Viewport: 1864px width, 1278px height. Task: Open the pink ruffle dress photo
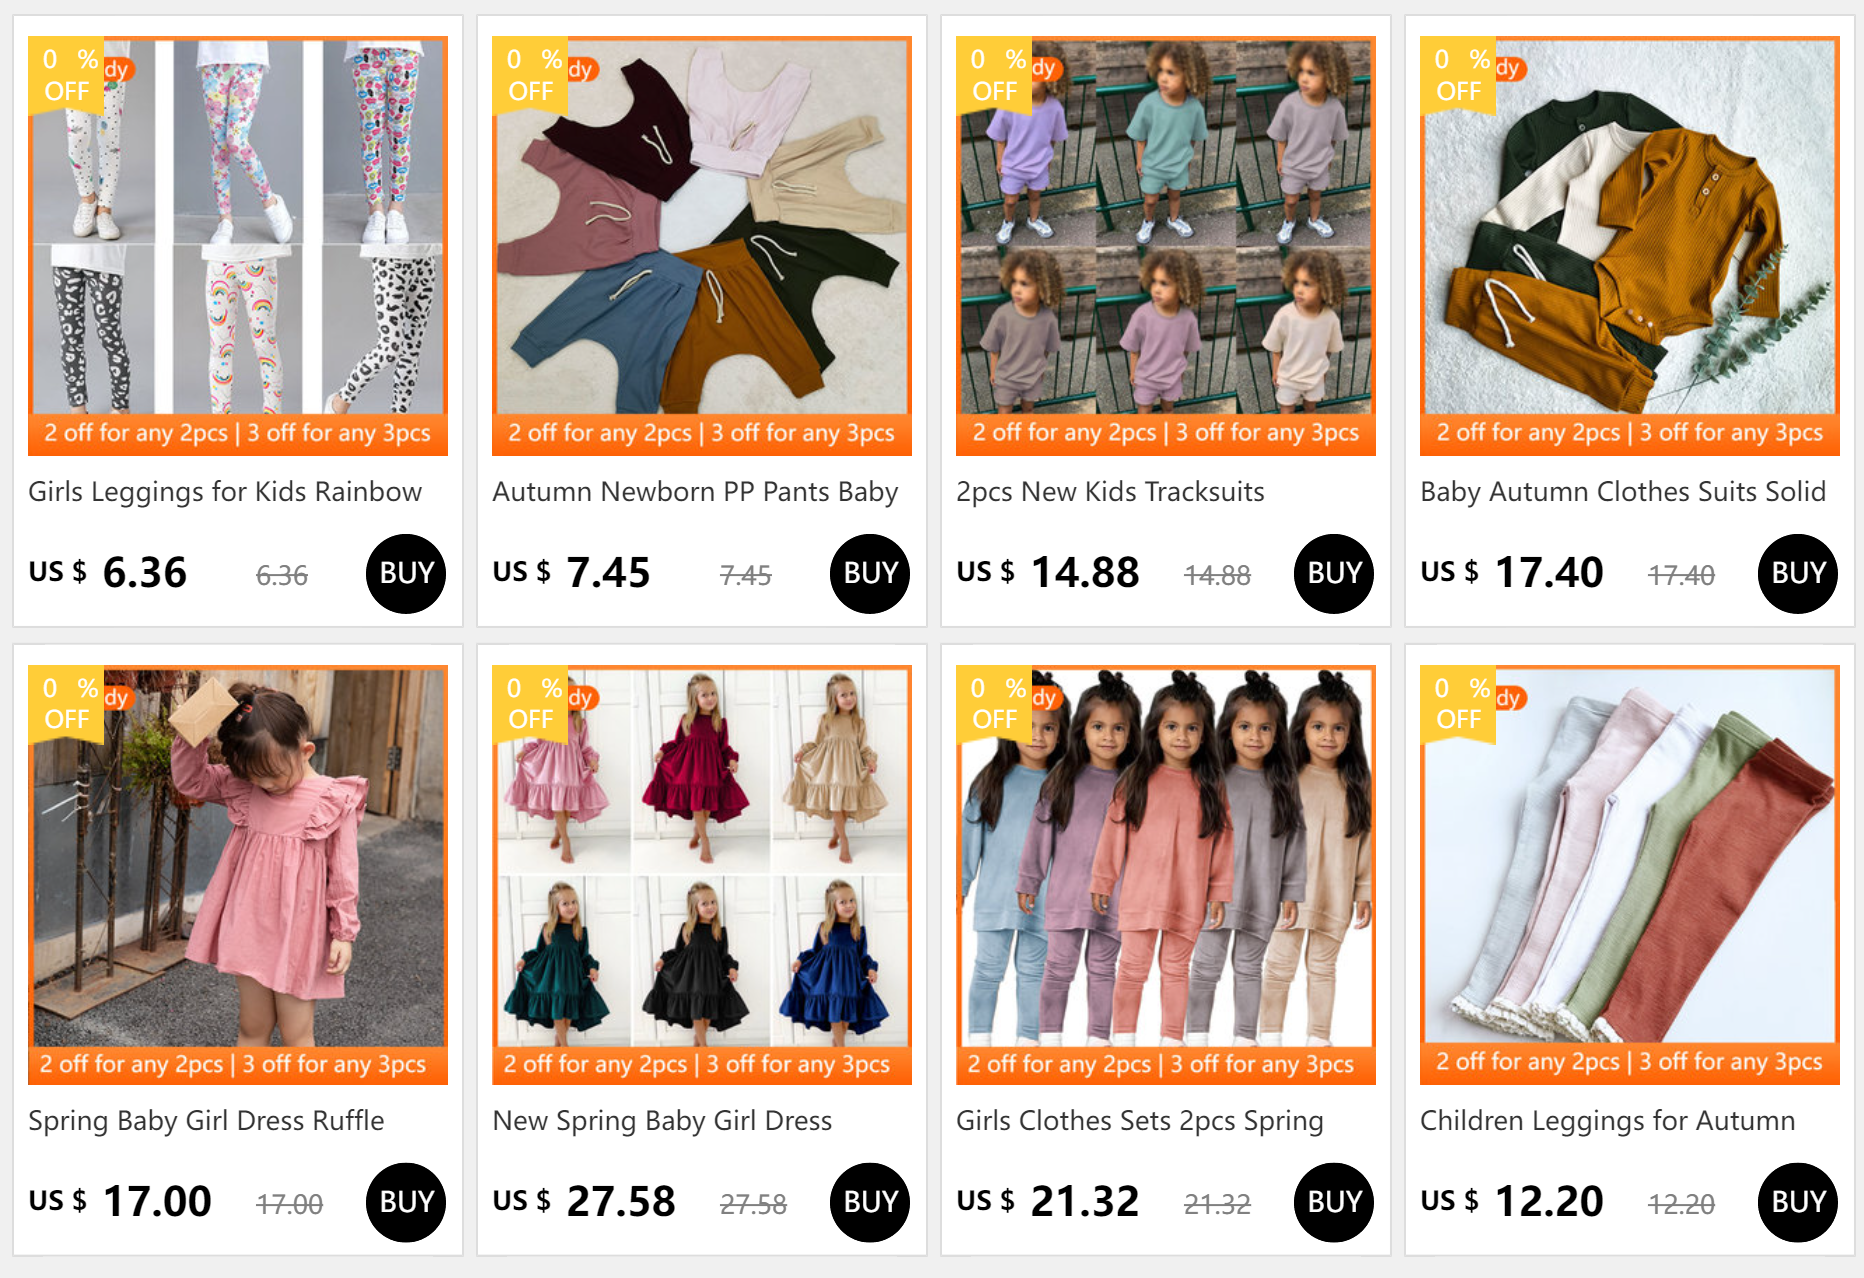238,875
